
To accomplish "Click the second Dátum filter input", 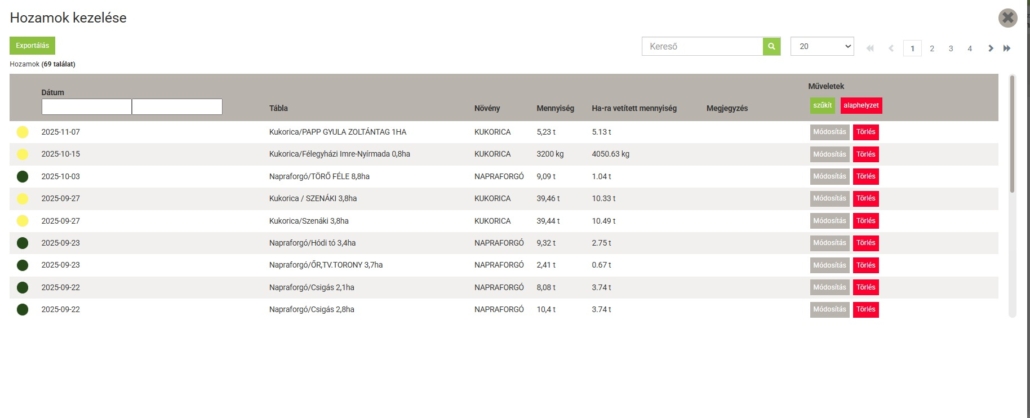I will [x=177, y=107].
